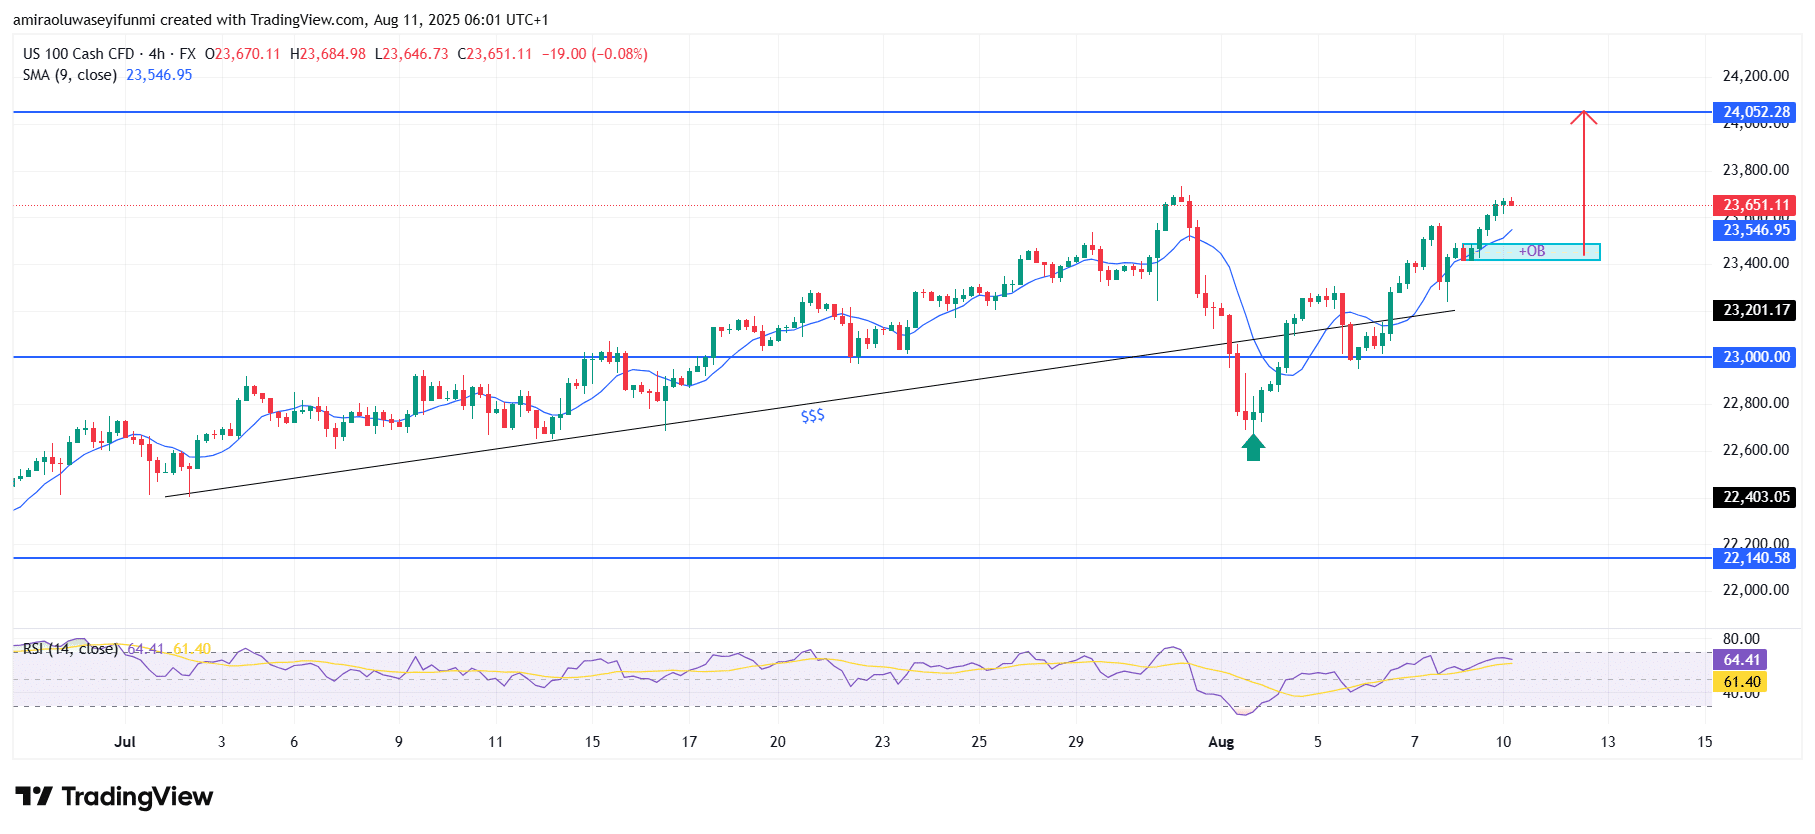The image size is (1815, 834).
Task: Click date 29 on the time axis
Action: (x=1075, y=742)
